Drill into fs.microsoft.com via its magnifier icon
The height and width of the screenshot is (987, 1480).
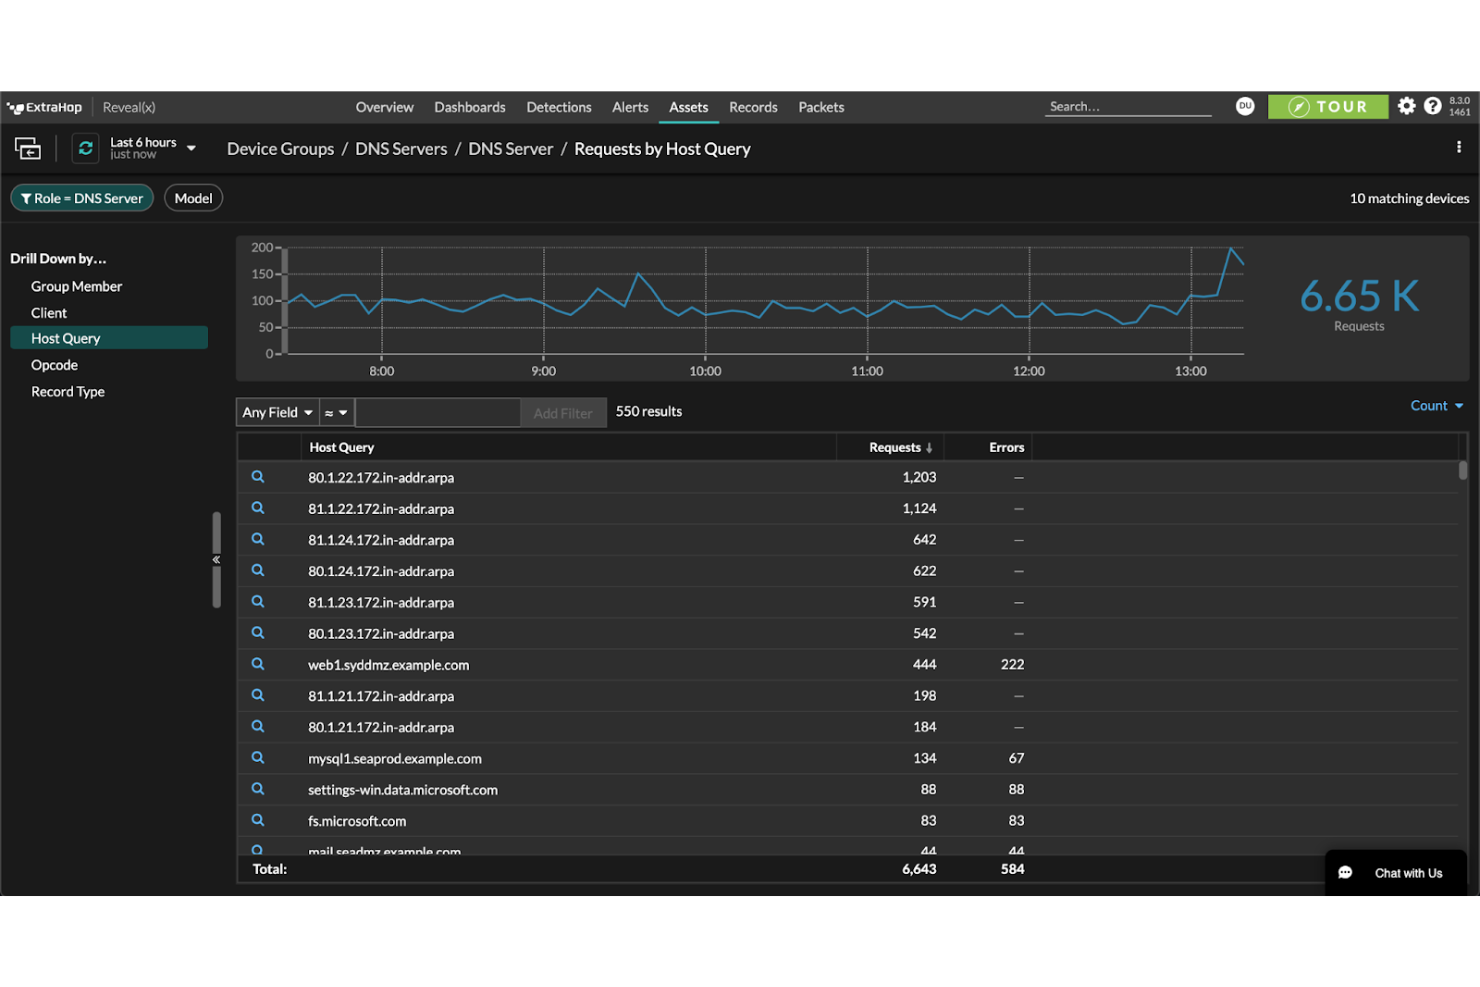(258, 819)
